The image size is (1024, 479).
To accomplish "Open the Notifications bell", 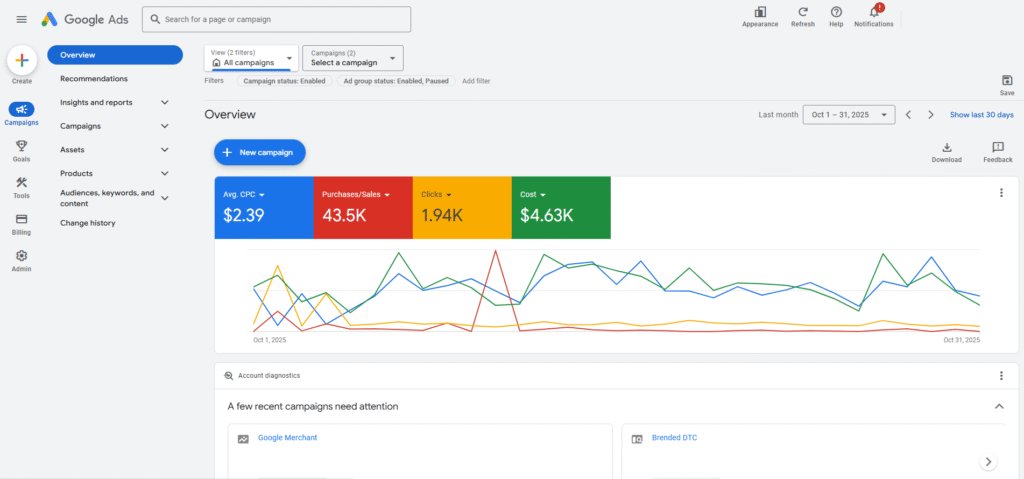I will tap(873, 13).
